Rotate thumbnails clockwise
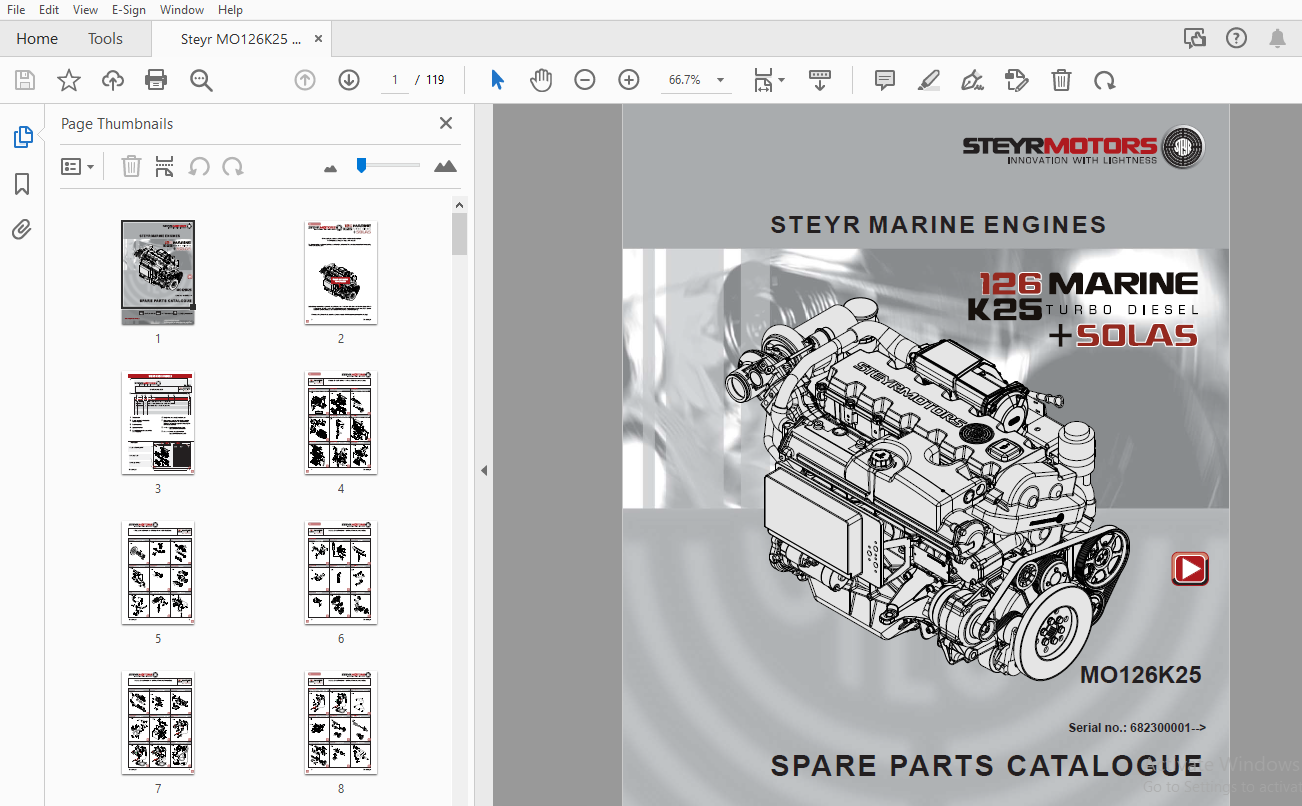The height and width of the screenshot is (806, 1302). click(x=233, y=167)
